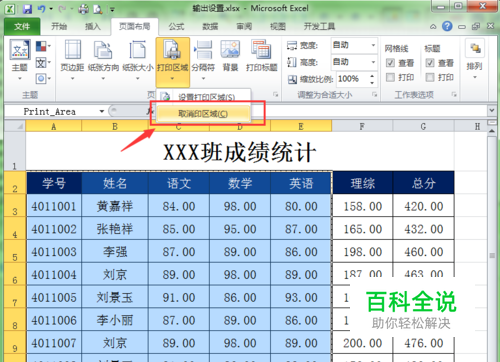Open the Name Box dropdown arrow
Viewport: 500px width, 362px height.
pyautogui.click(x=102, y=111)
